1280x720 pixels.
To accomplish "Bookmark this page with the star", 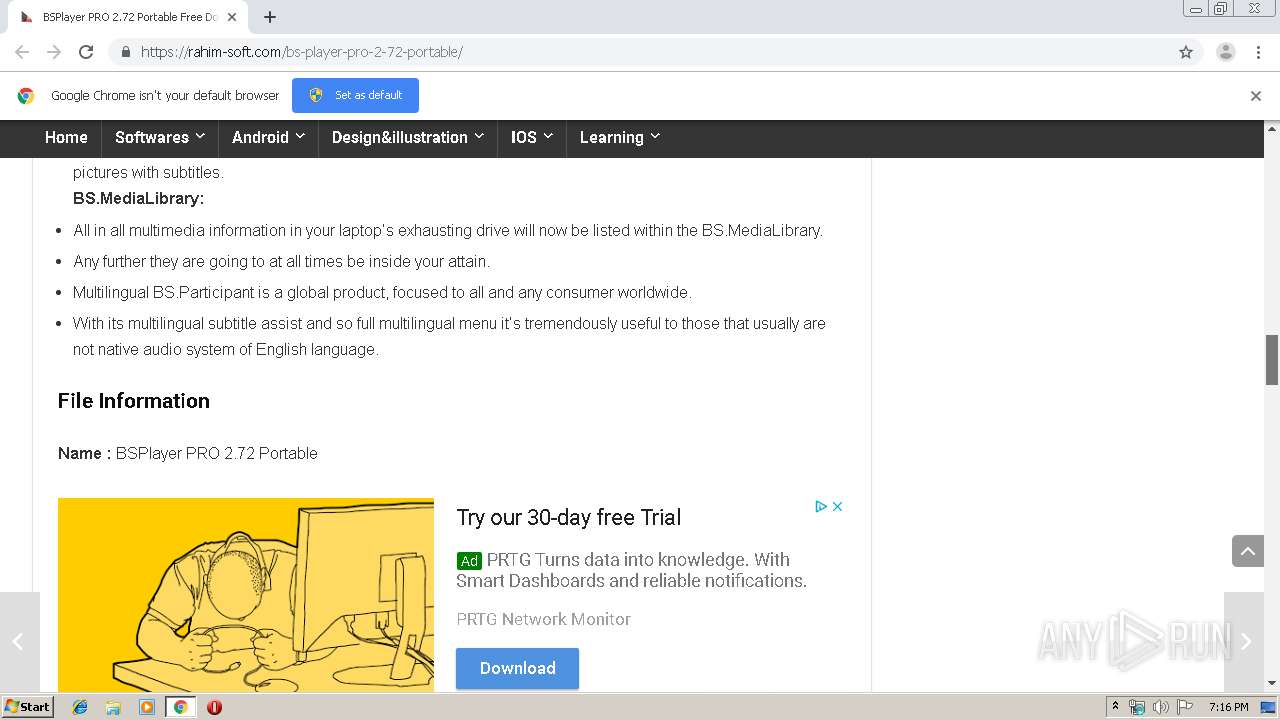I will (x=1186, y=52).
